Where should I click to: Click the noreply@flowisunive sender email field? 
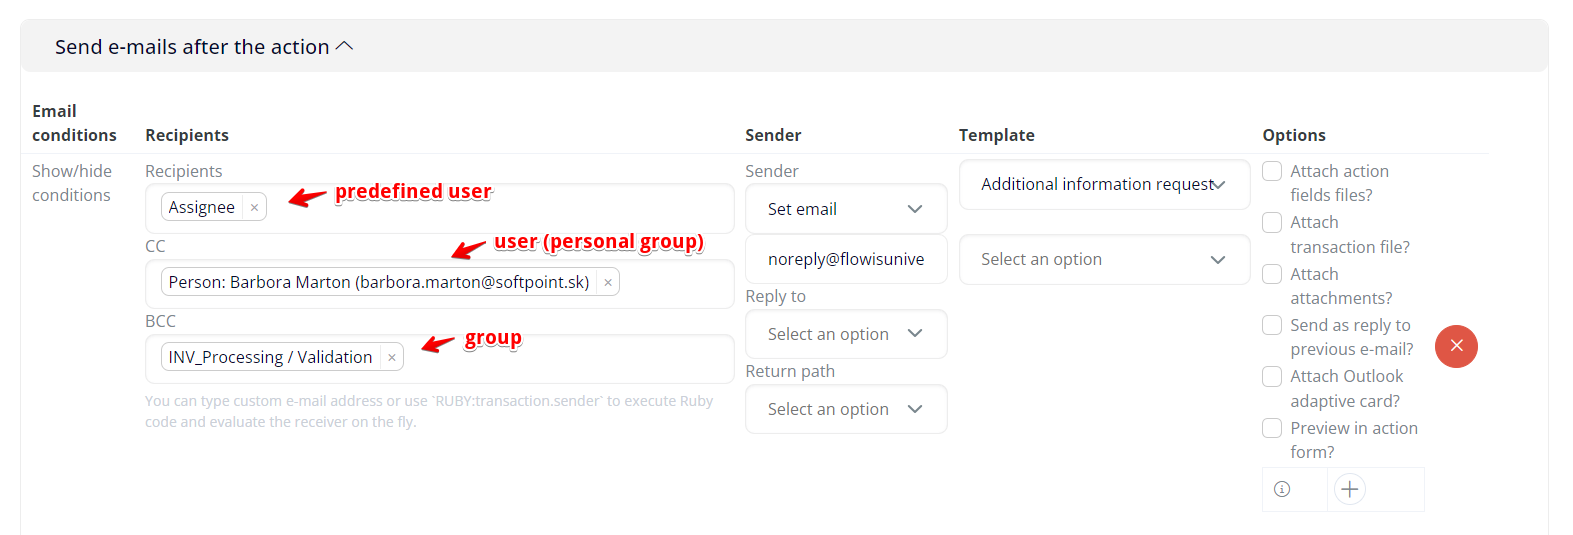[x=846, y=259]
